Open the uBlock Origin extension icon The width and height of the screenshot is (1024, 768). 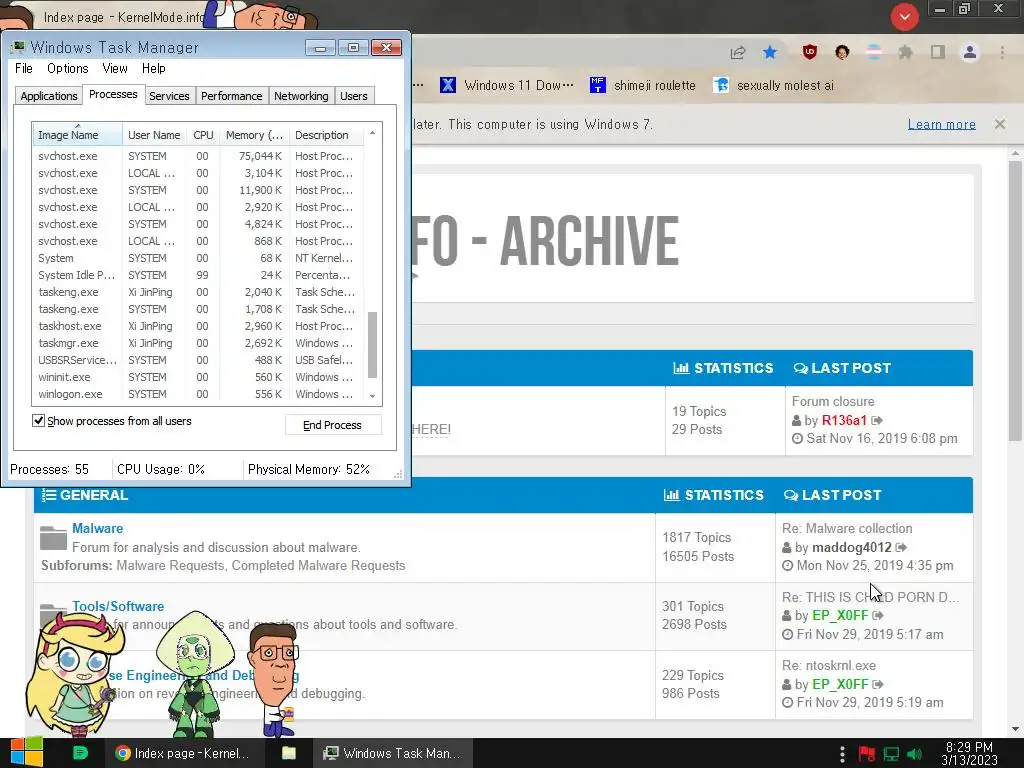pos(810,52)
